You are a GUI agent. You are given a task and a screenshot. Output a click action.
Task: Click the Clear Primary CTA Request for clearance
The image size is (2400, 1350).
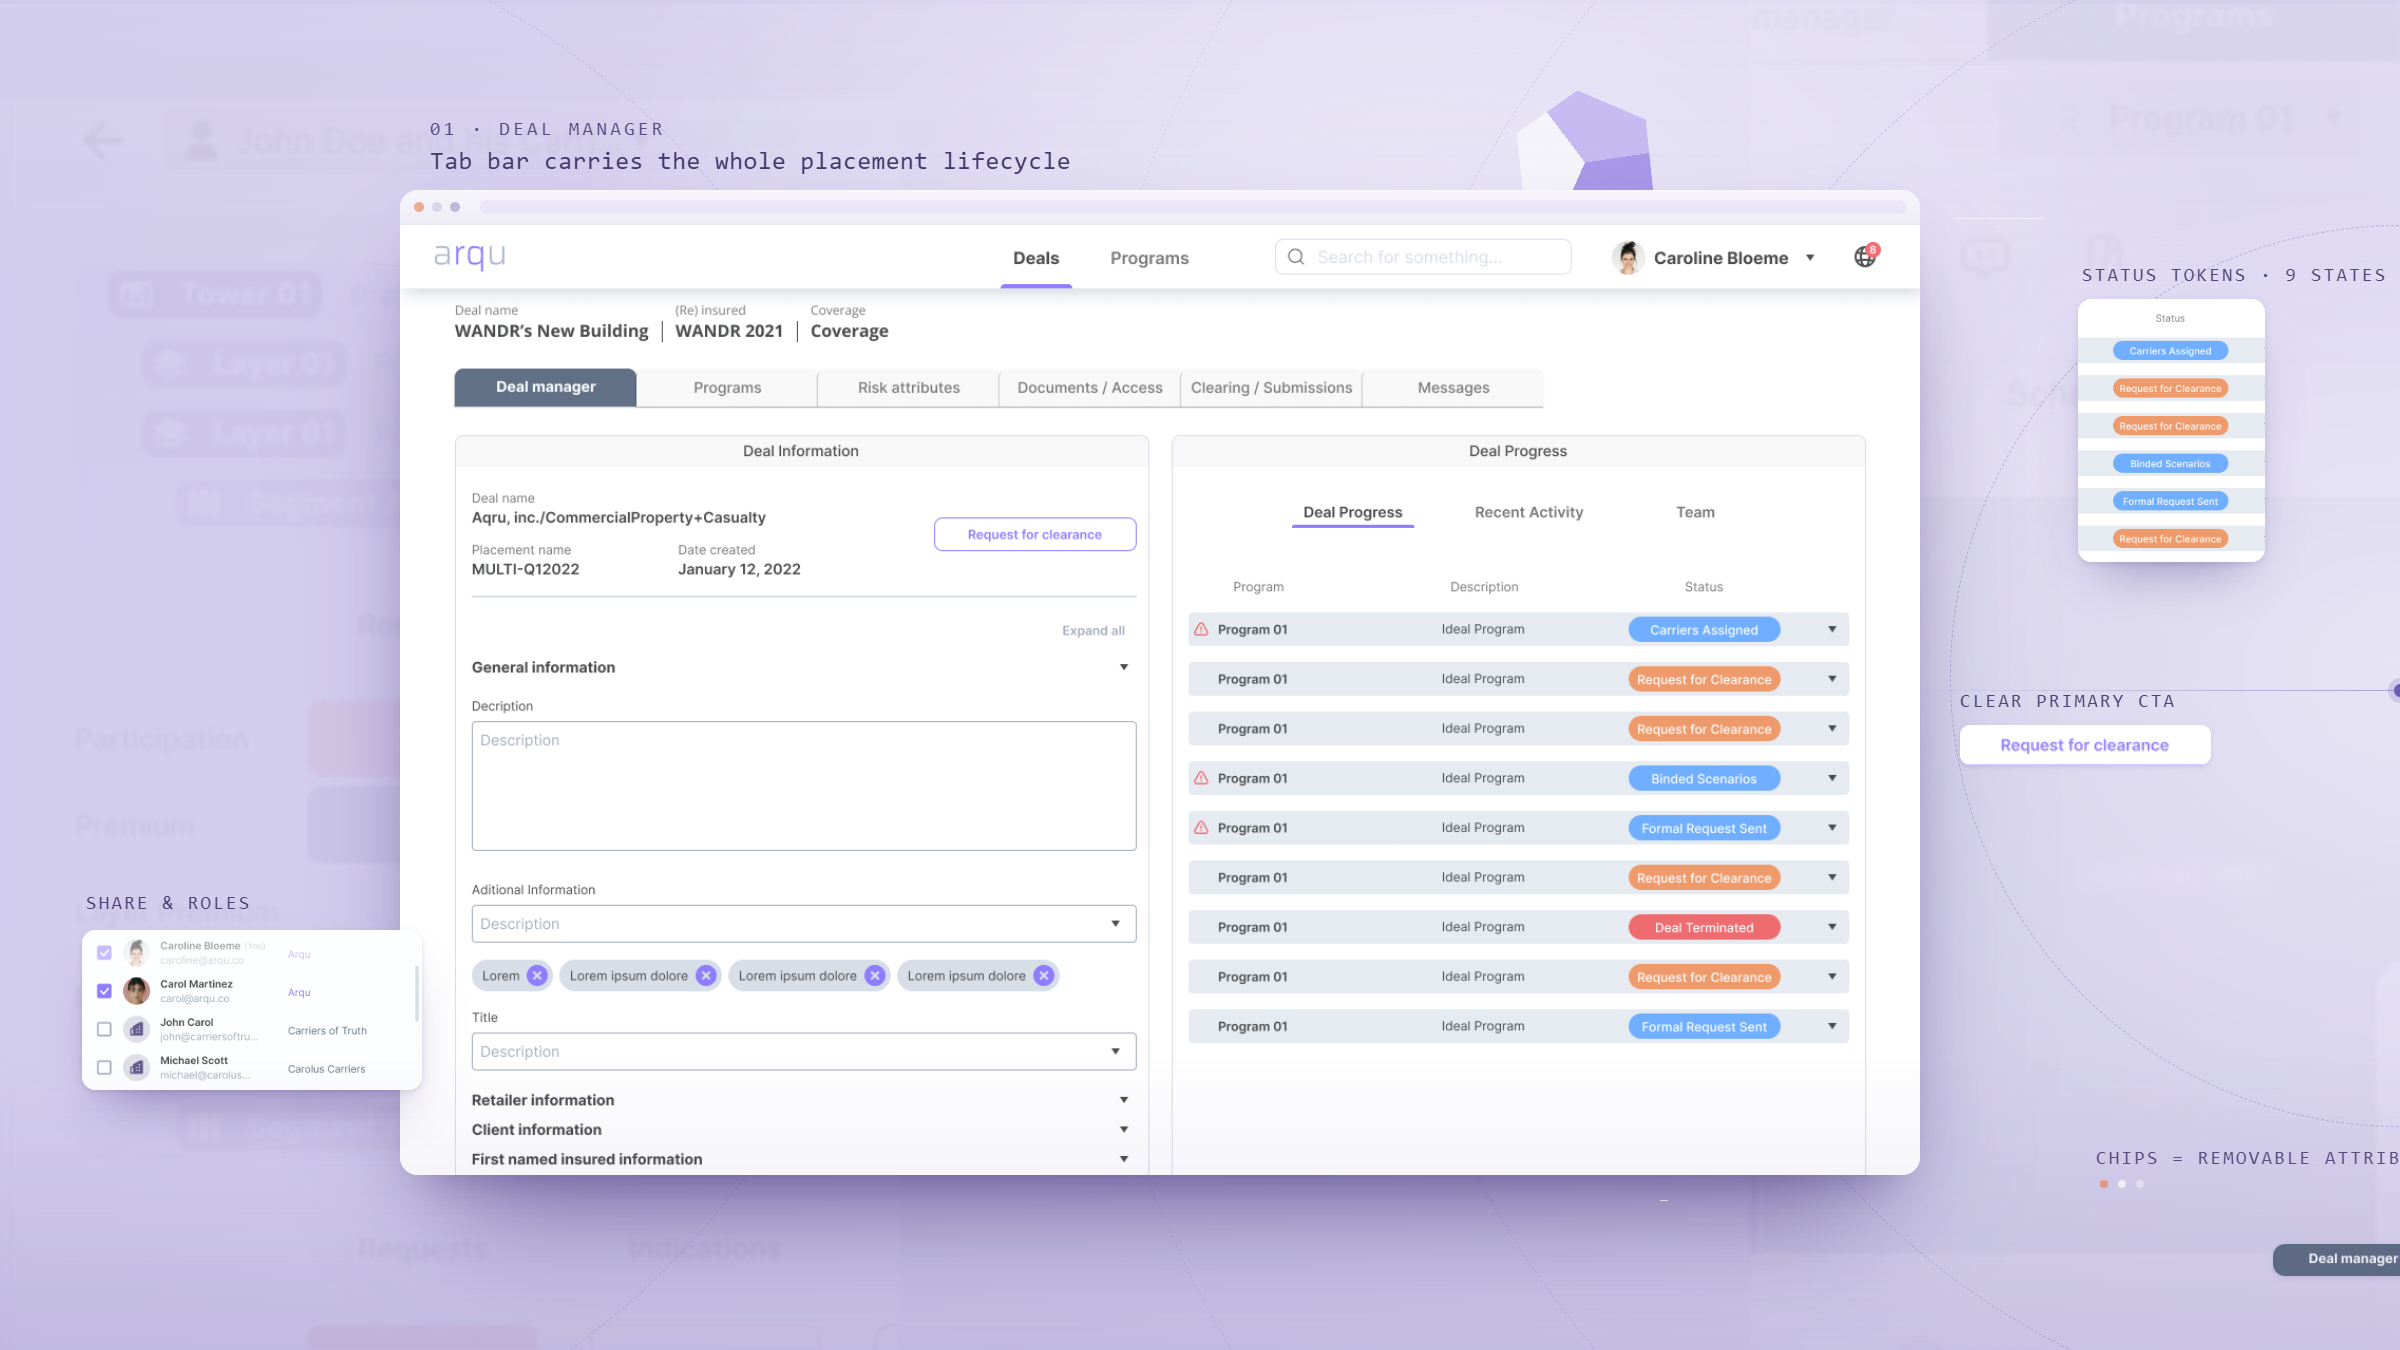2085,745
